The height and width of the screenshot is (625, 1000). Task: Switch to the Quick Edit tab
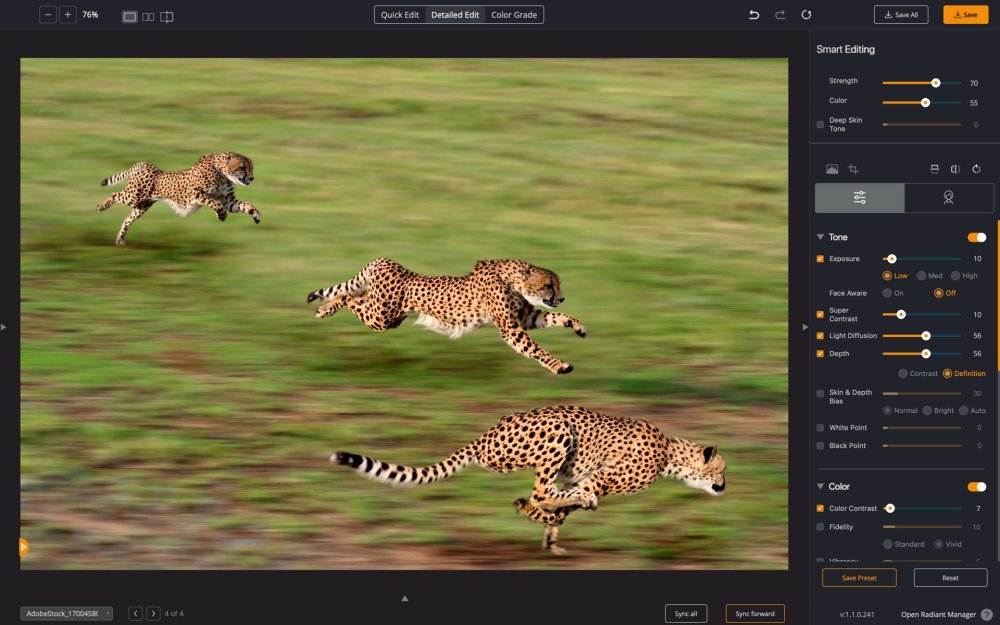click(x=400, y=15)
